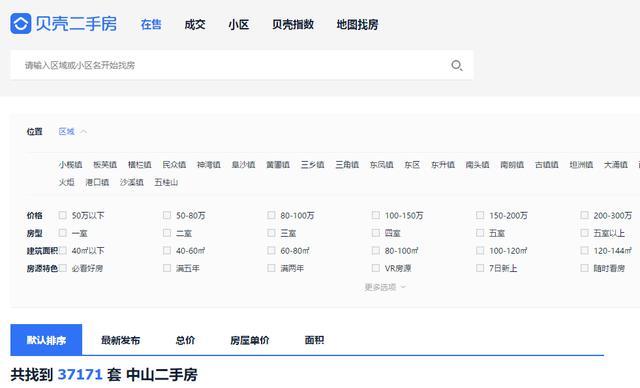Click the Beike house logo icon

(x=21, y=23)
